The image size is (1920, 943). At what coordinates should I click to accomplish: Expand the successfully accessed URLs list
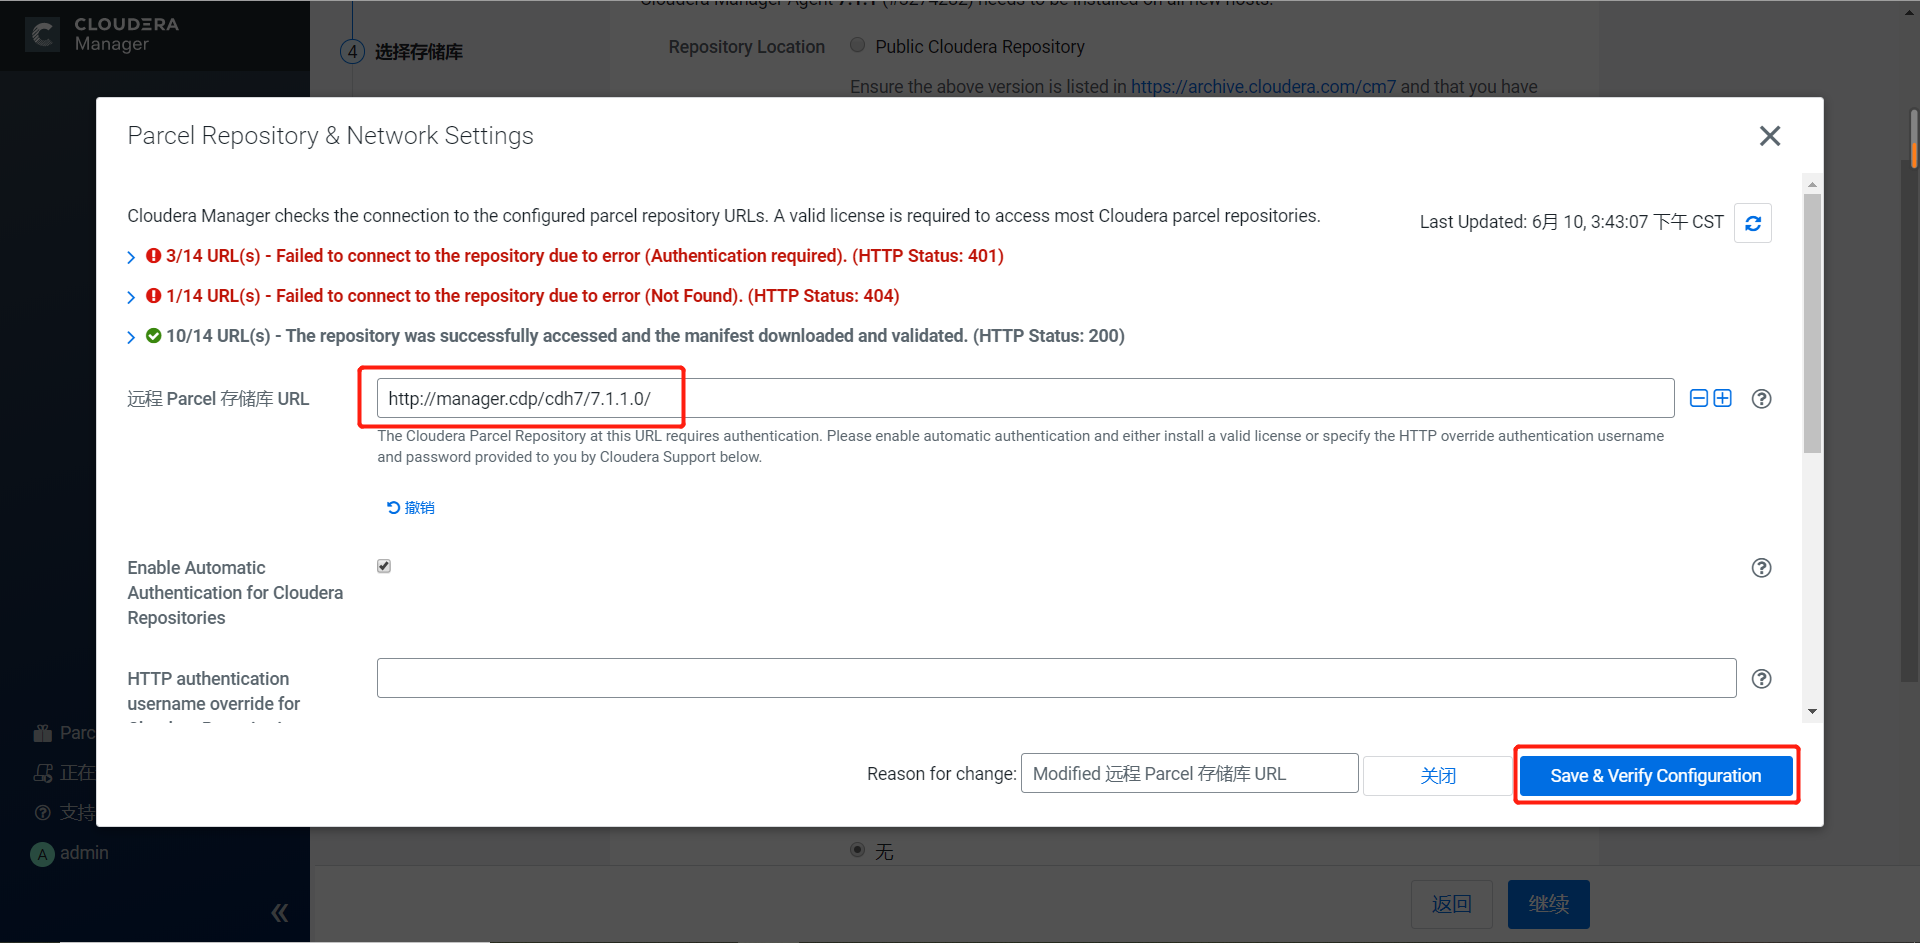131,337
